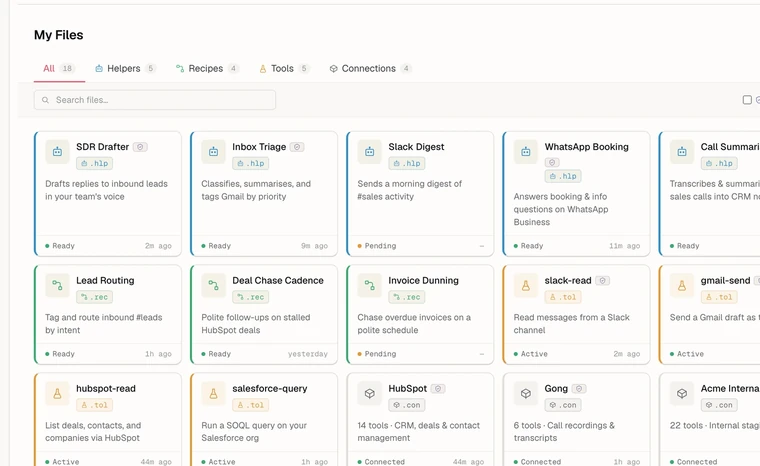This screenshot has height=466, width=760.
Task: Open the Inbox Triage card title
Action: pyautogui.click(x=259, y=147)
